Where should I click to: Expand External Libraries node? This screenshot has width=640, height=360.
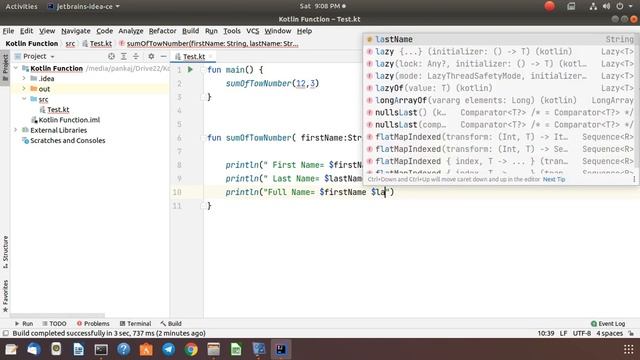pyautogui.click(x=16, y=130)
